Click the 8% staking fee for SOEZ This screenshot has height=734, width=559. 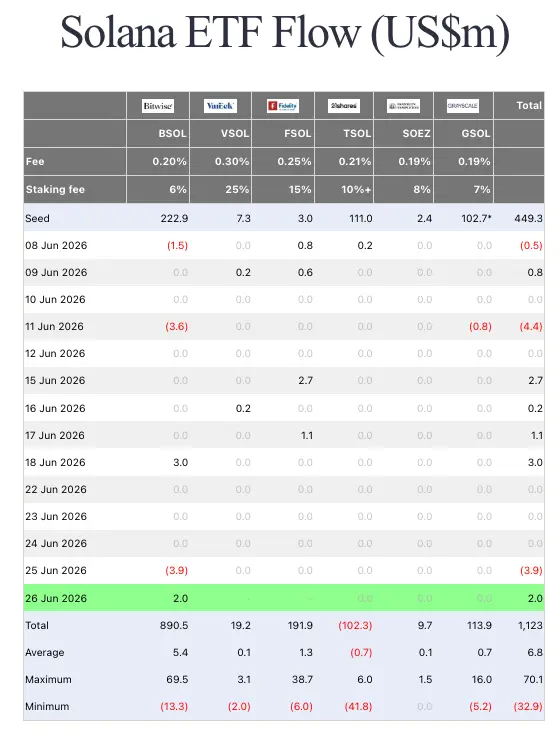pos(422,190)
